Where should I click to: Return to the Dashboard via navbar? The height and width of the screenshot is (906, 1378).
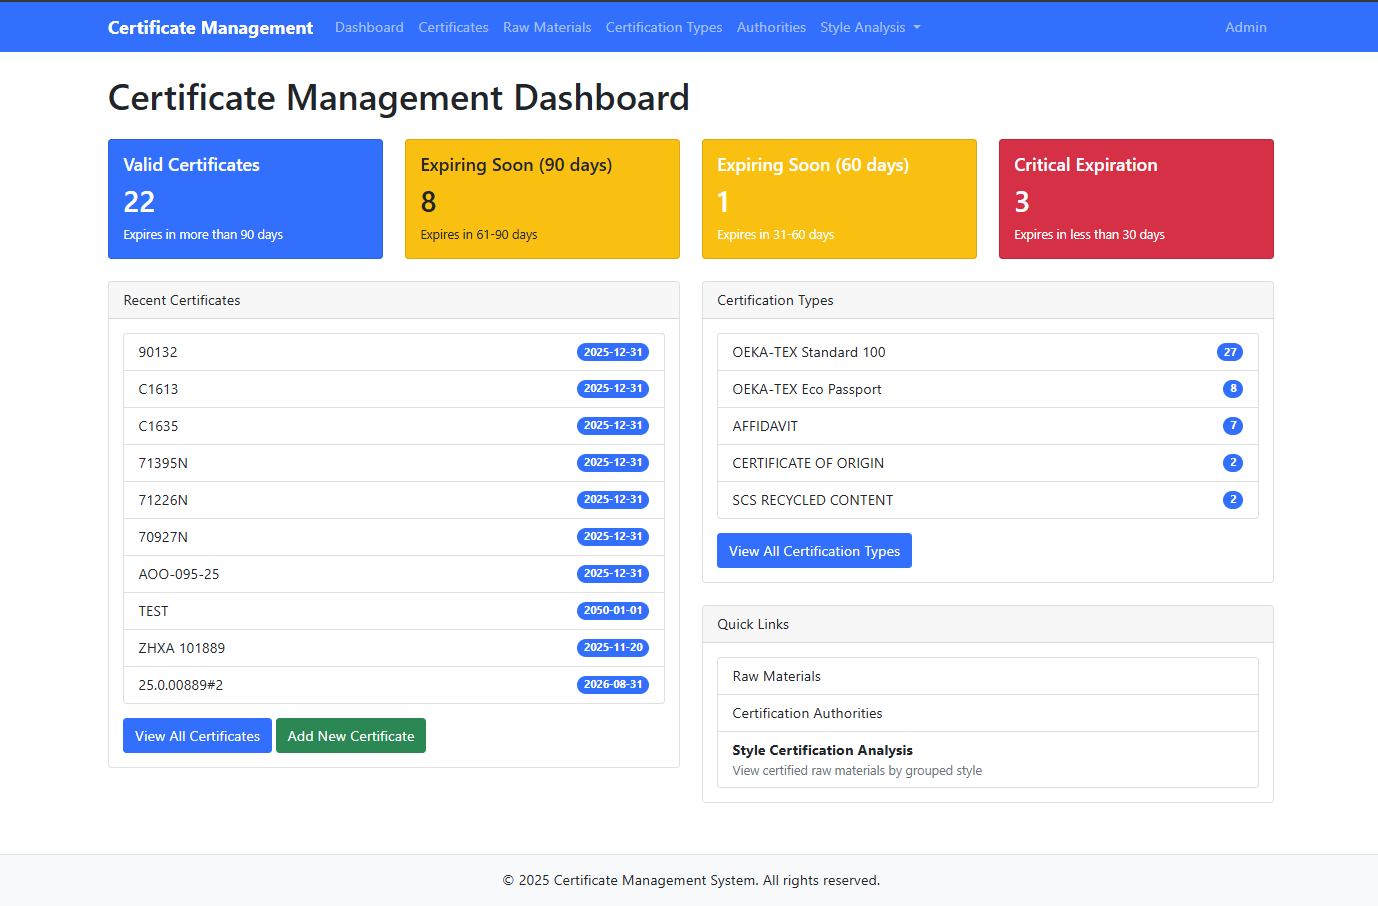coord(369,27)
